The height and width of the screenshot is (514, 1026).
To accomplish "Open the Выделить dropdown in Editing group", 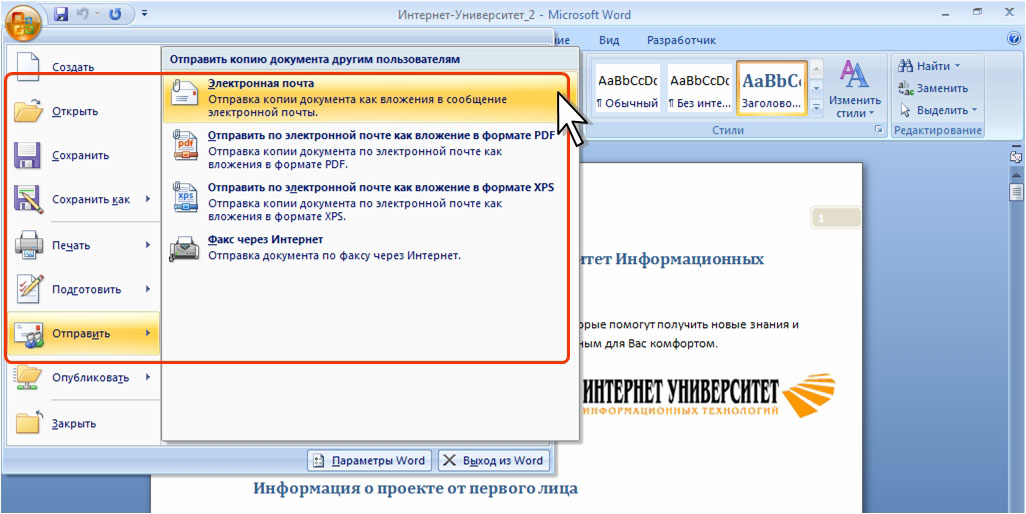I will 939,110.
